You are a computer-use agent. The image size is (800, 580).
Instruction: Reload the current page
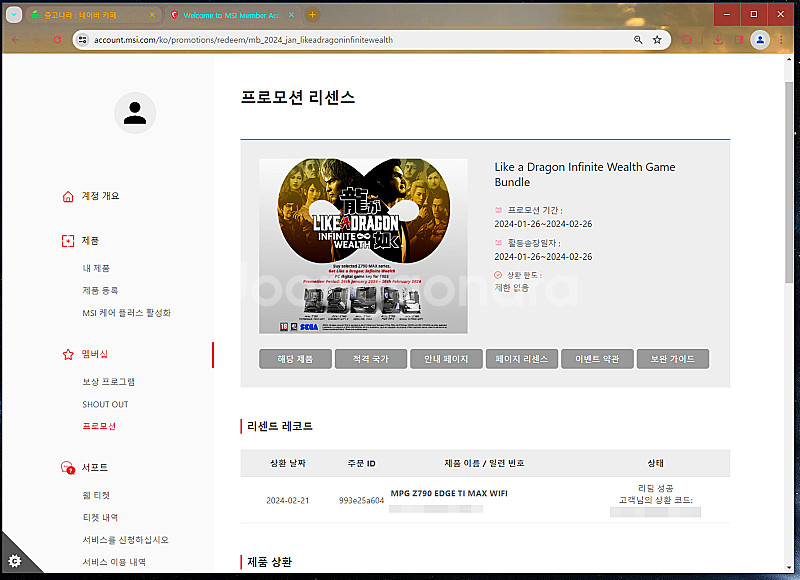(57, 40)
